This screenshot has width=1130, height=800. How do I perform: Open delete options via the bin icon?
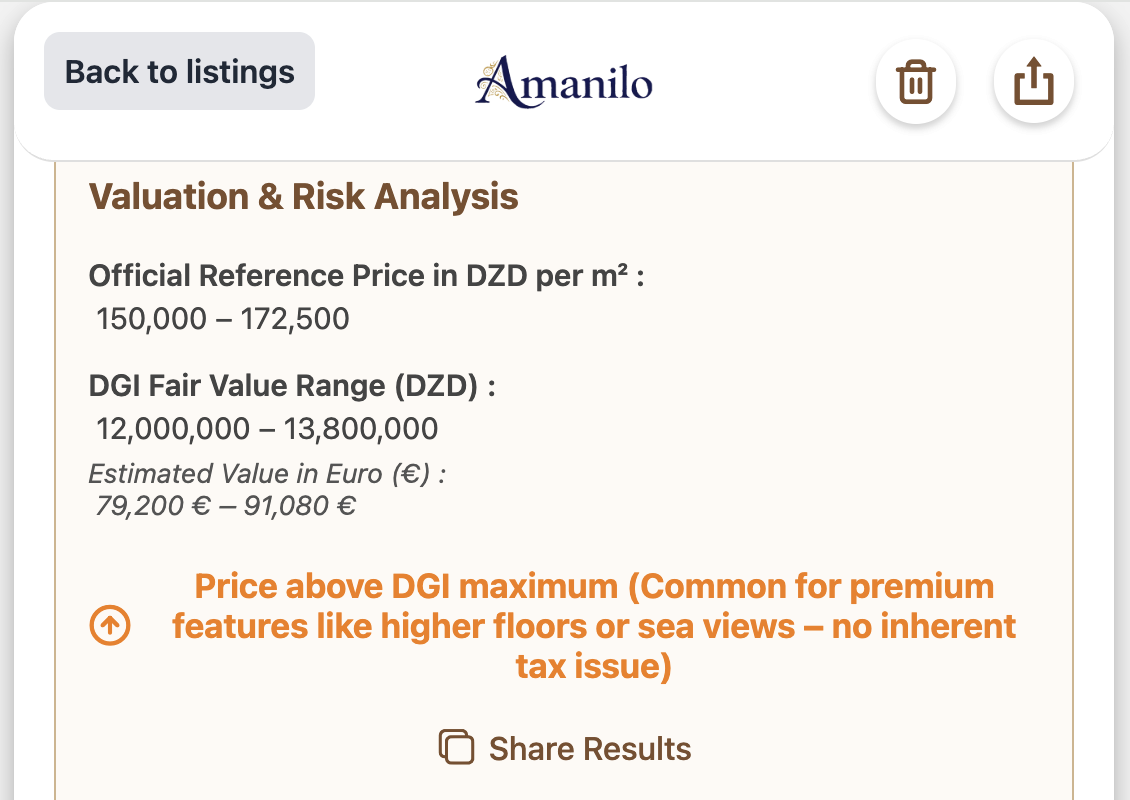(x=915, y=82)
